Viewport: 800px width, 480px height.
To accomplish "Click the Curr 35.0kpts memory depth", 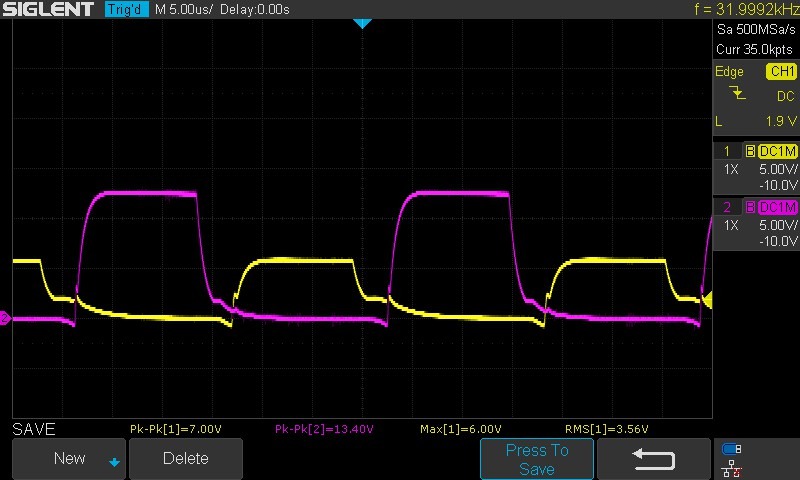I will tap(754, 49).
